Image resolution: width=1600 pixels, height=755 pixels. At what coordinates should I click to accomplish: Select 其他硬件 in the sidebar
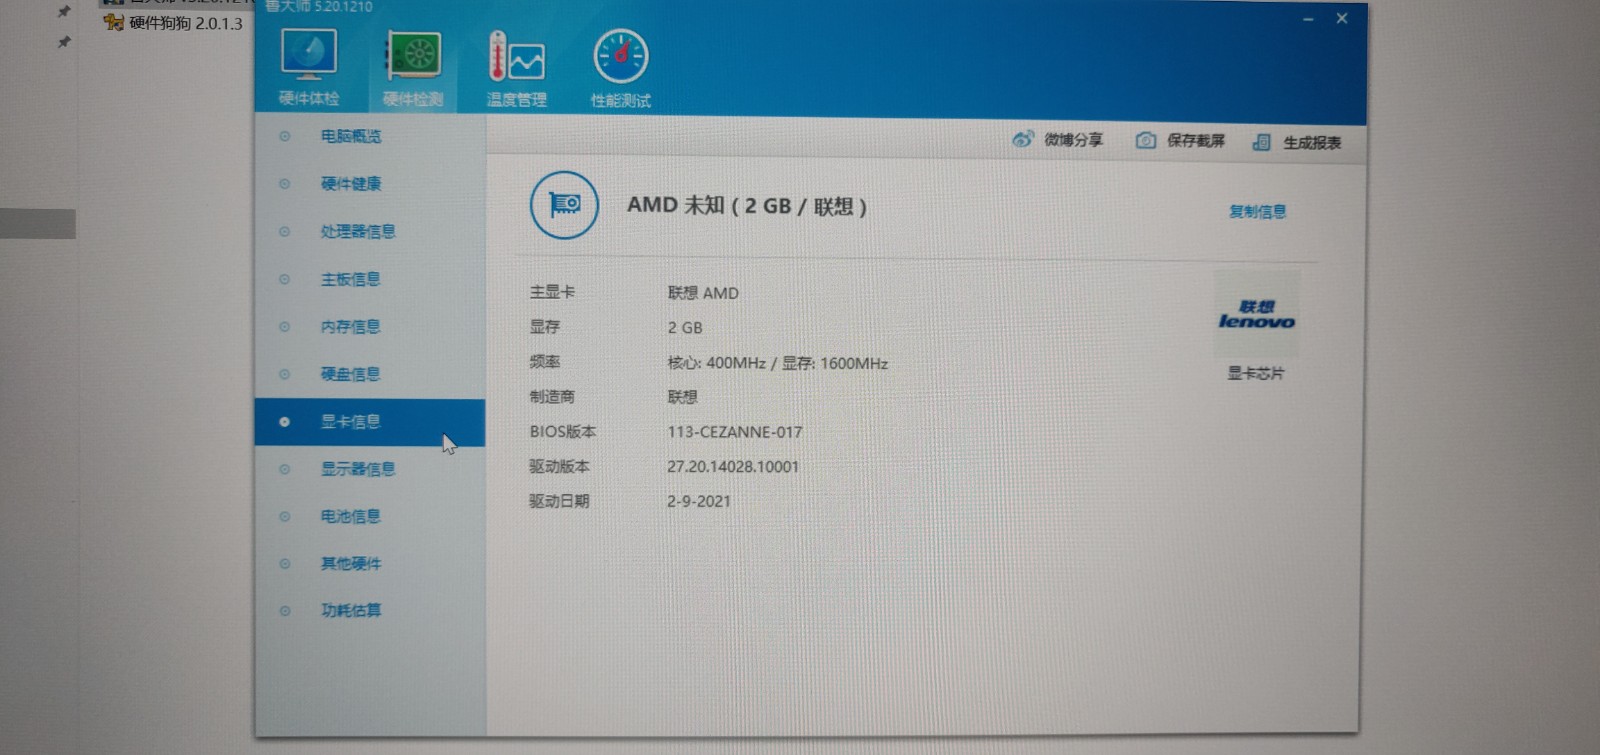(x=370, y=563)
